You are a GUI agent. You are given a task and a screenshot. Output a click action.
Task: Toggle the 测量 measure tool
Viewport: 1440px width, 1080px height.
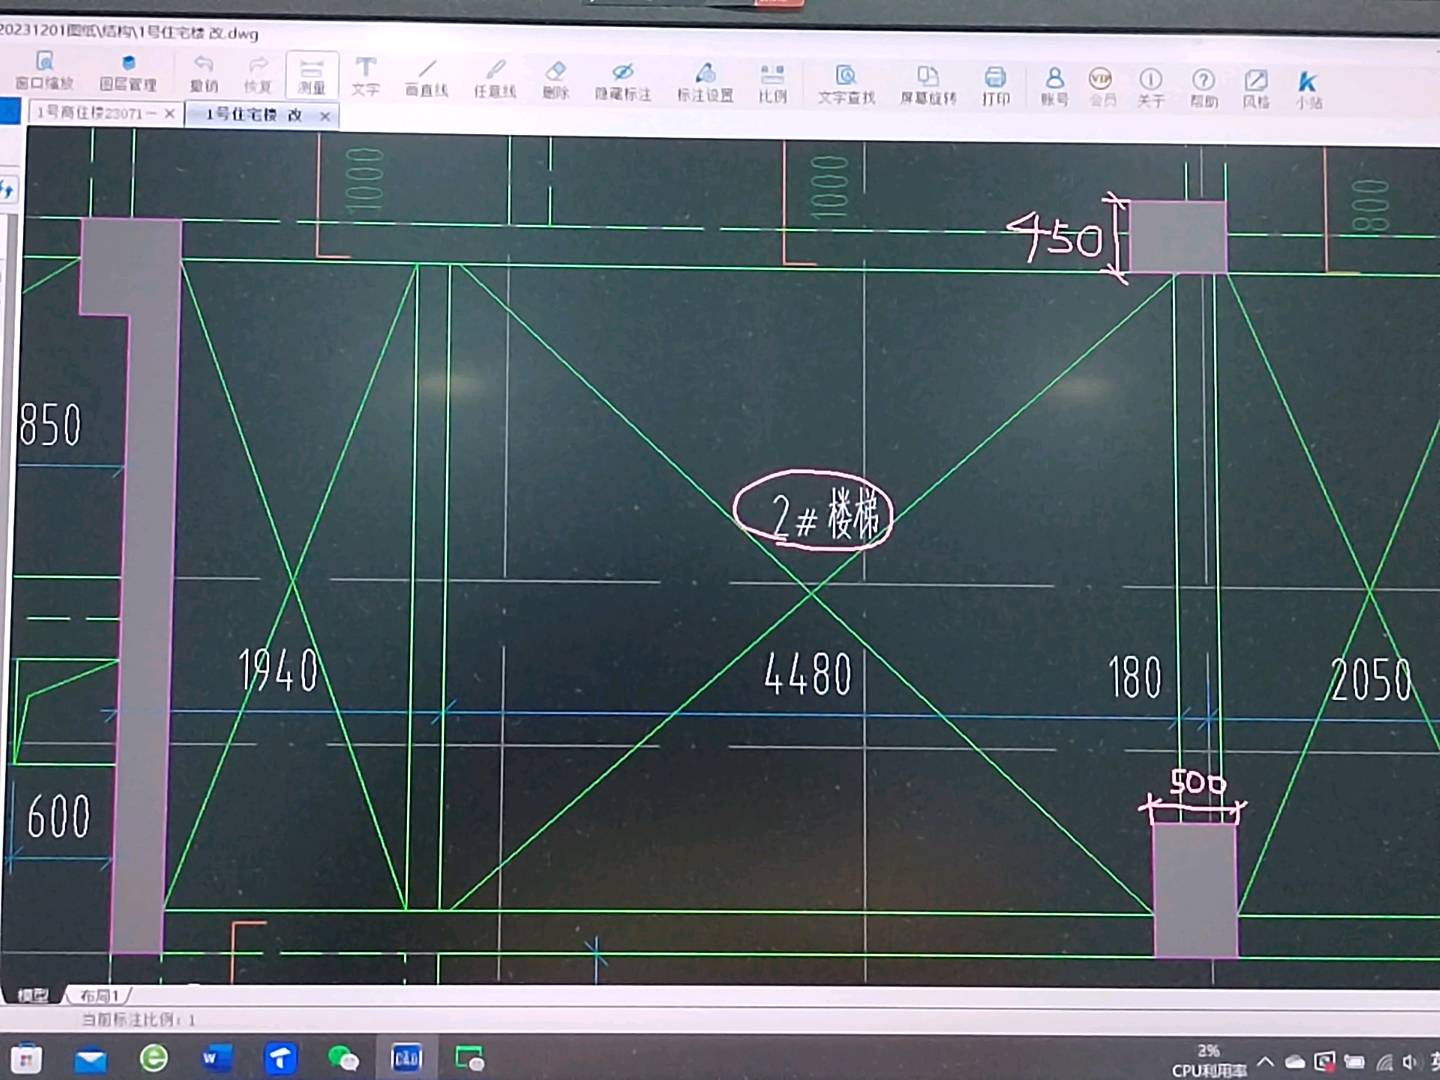312,76
